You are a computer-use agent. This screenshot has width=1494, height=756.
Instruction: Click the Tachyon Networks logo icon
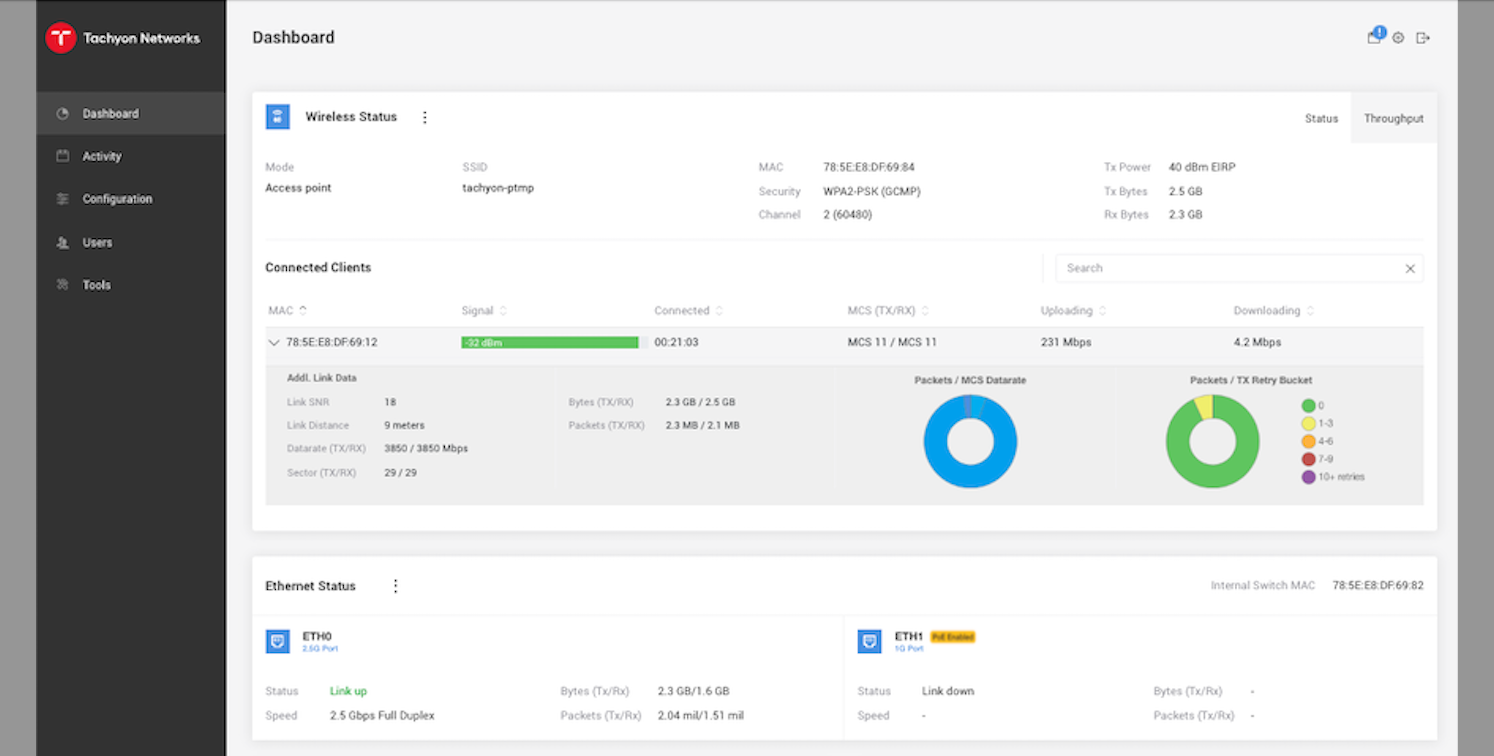point(61,38)
